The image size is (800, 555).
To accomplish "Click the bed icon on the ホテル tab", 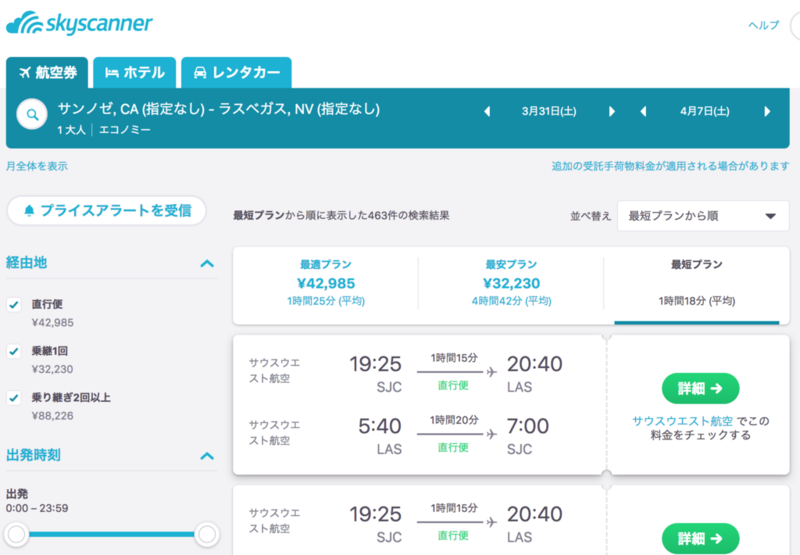I will coord(112,73).
